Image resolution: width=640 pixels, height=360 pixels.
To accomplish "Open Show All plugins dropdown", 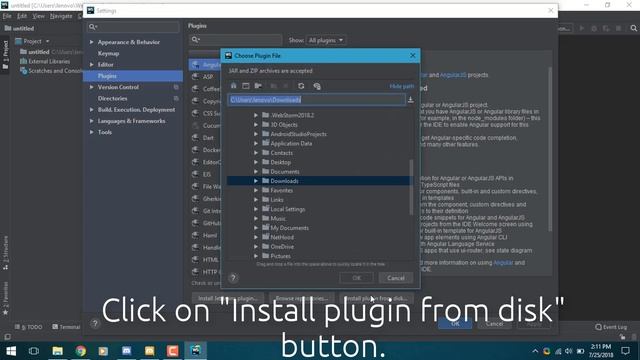I will point(325,40).
